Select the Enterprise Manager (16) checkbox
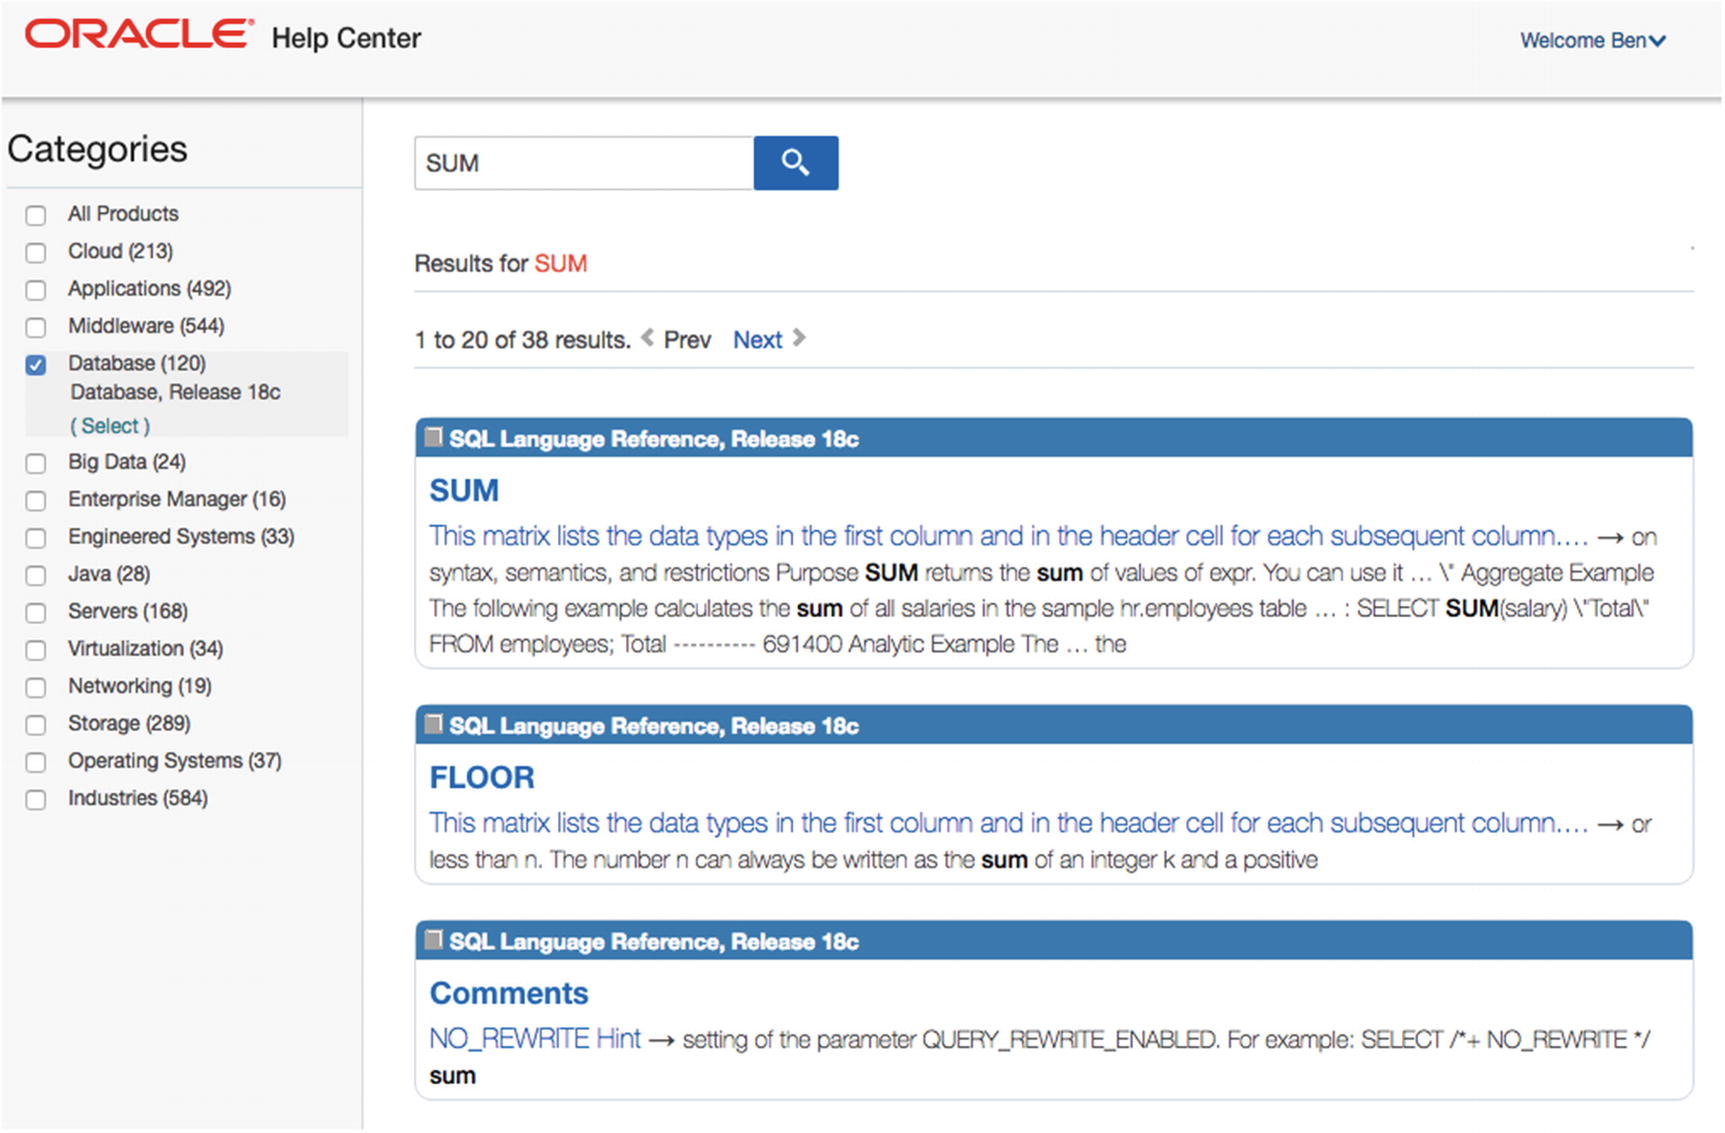1725x1133 pixels. [36, 500]
